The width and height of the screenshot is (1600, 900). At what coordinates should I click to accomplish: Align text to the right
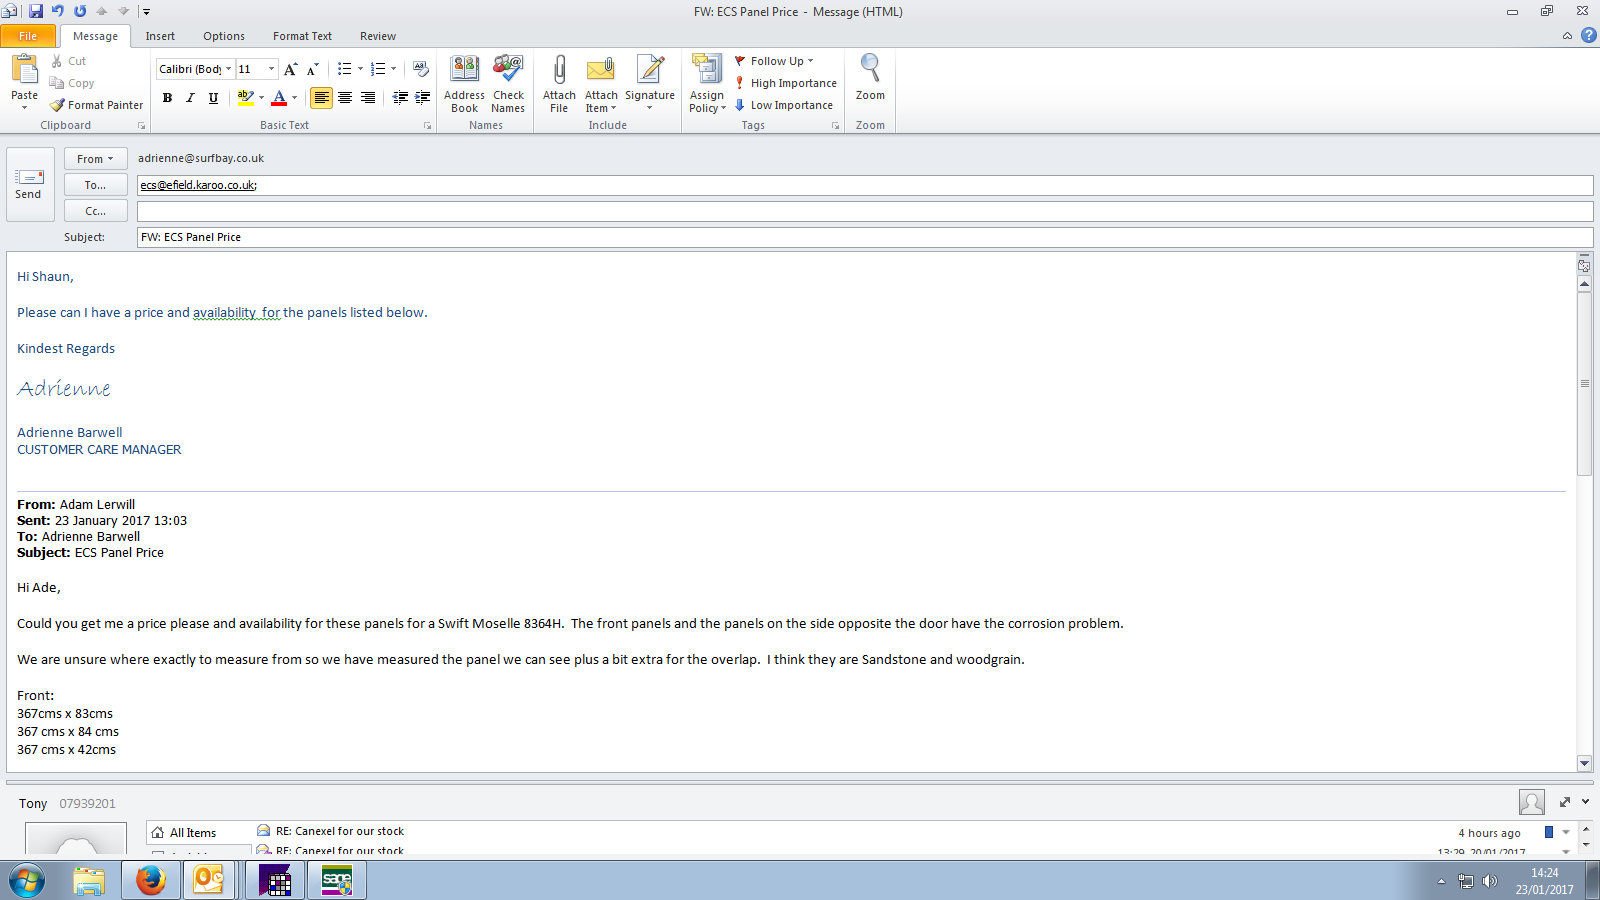click(368, 98)
